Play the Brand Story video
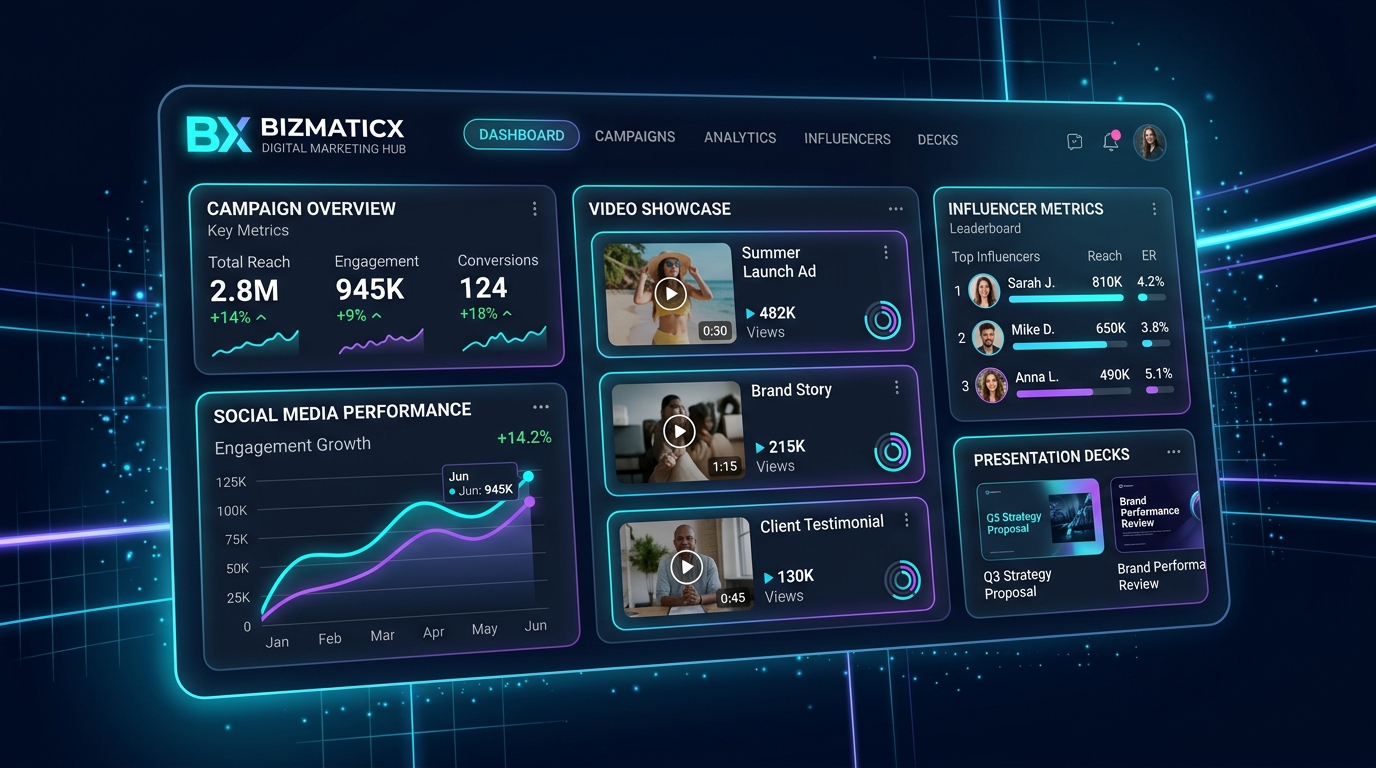 [679, 431]
